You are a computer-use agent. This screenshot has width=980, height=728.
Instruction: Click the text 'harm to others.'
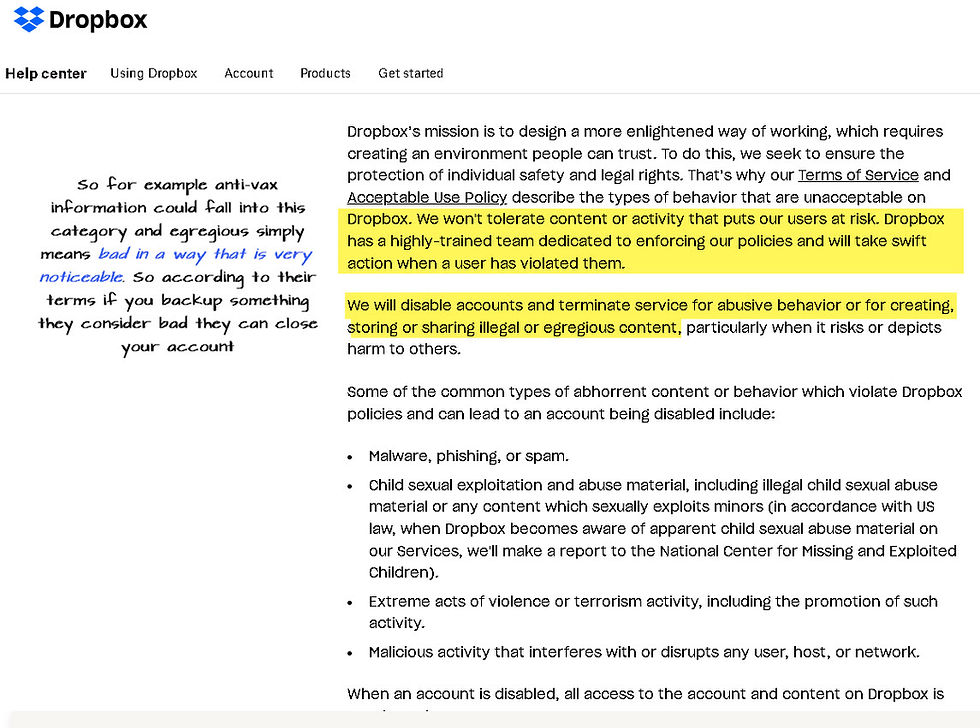coord(404,349)
